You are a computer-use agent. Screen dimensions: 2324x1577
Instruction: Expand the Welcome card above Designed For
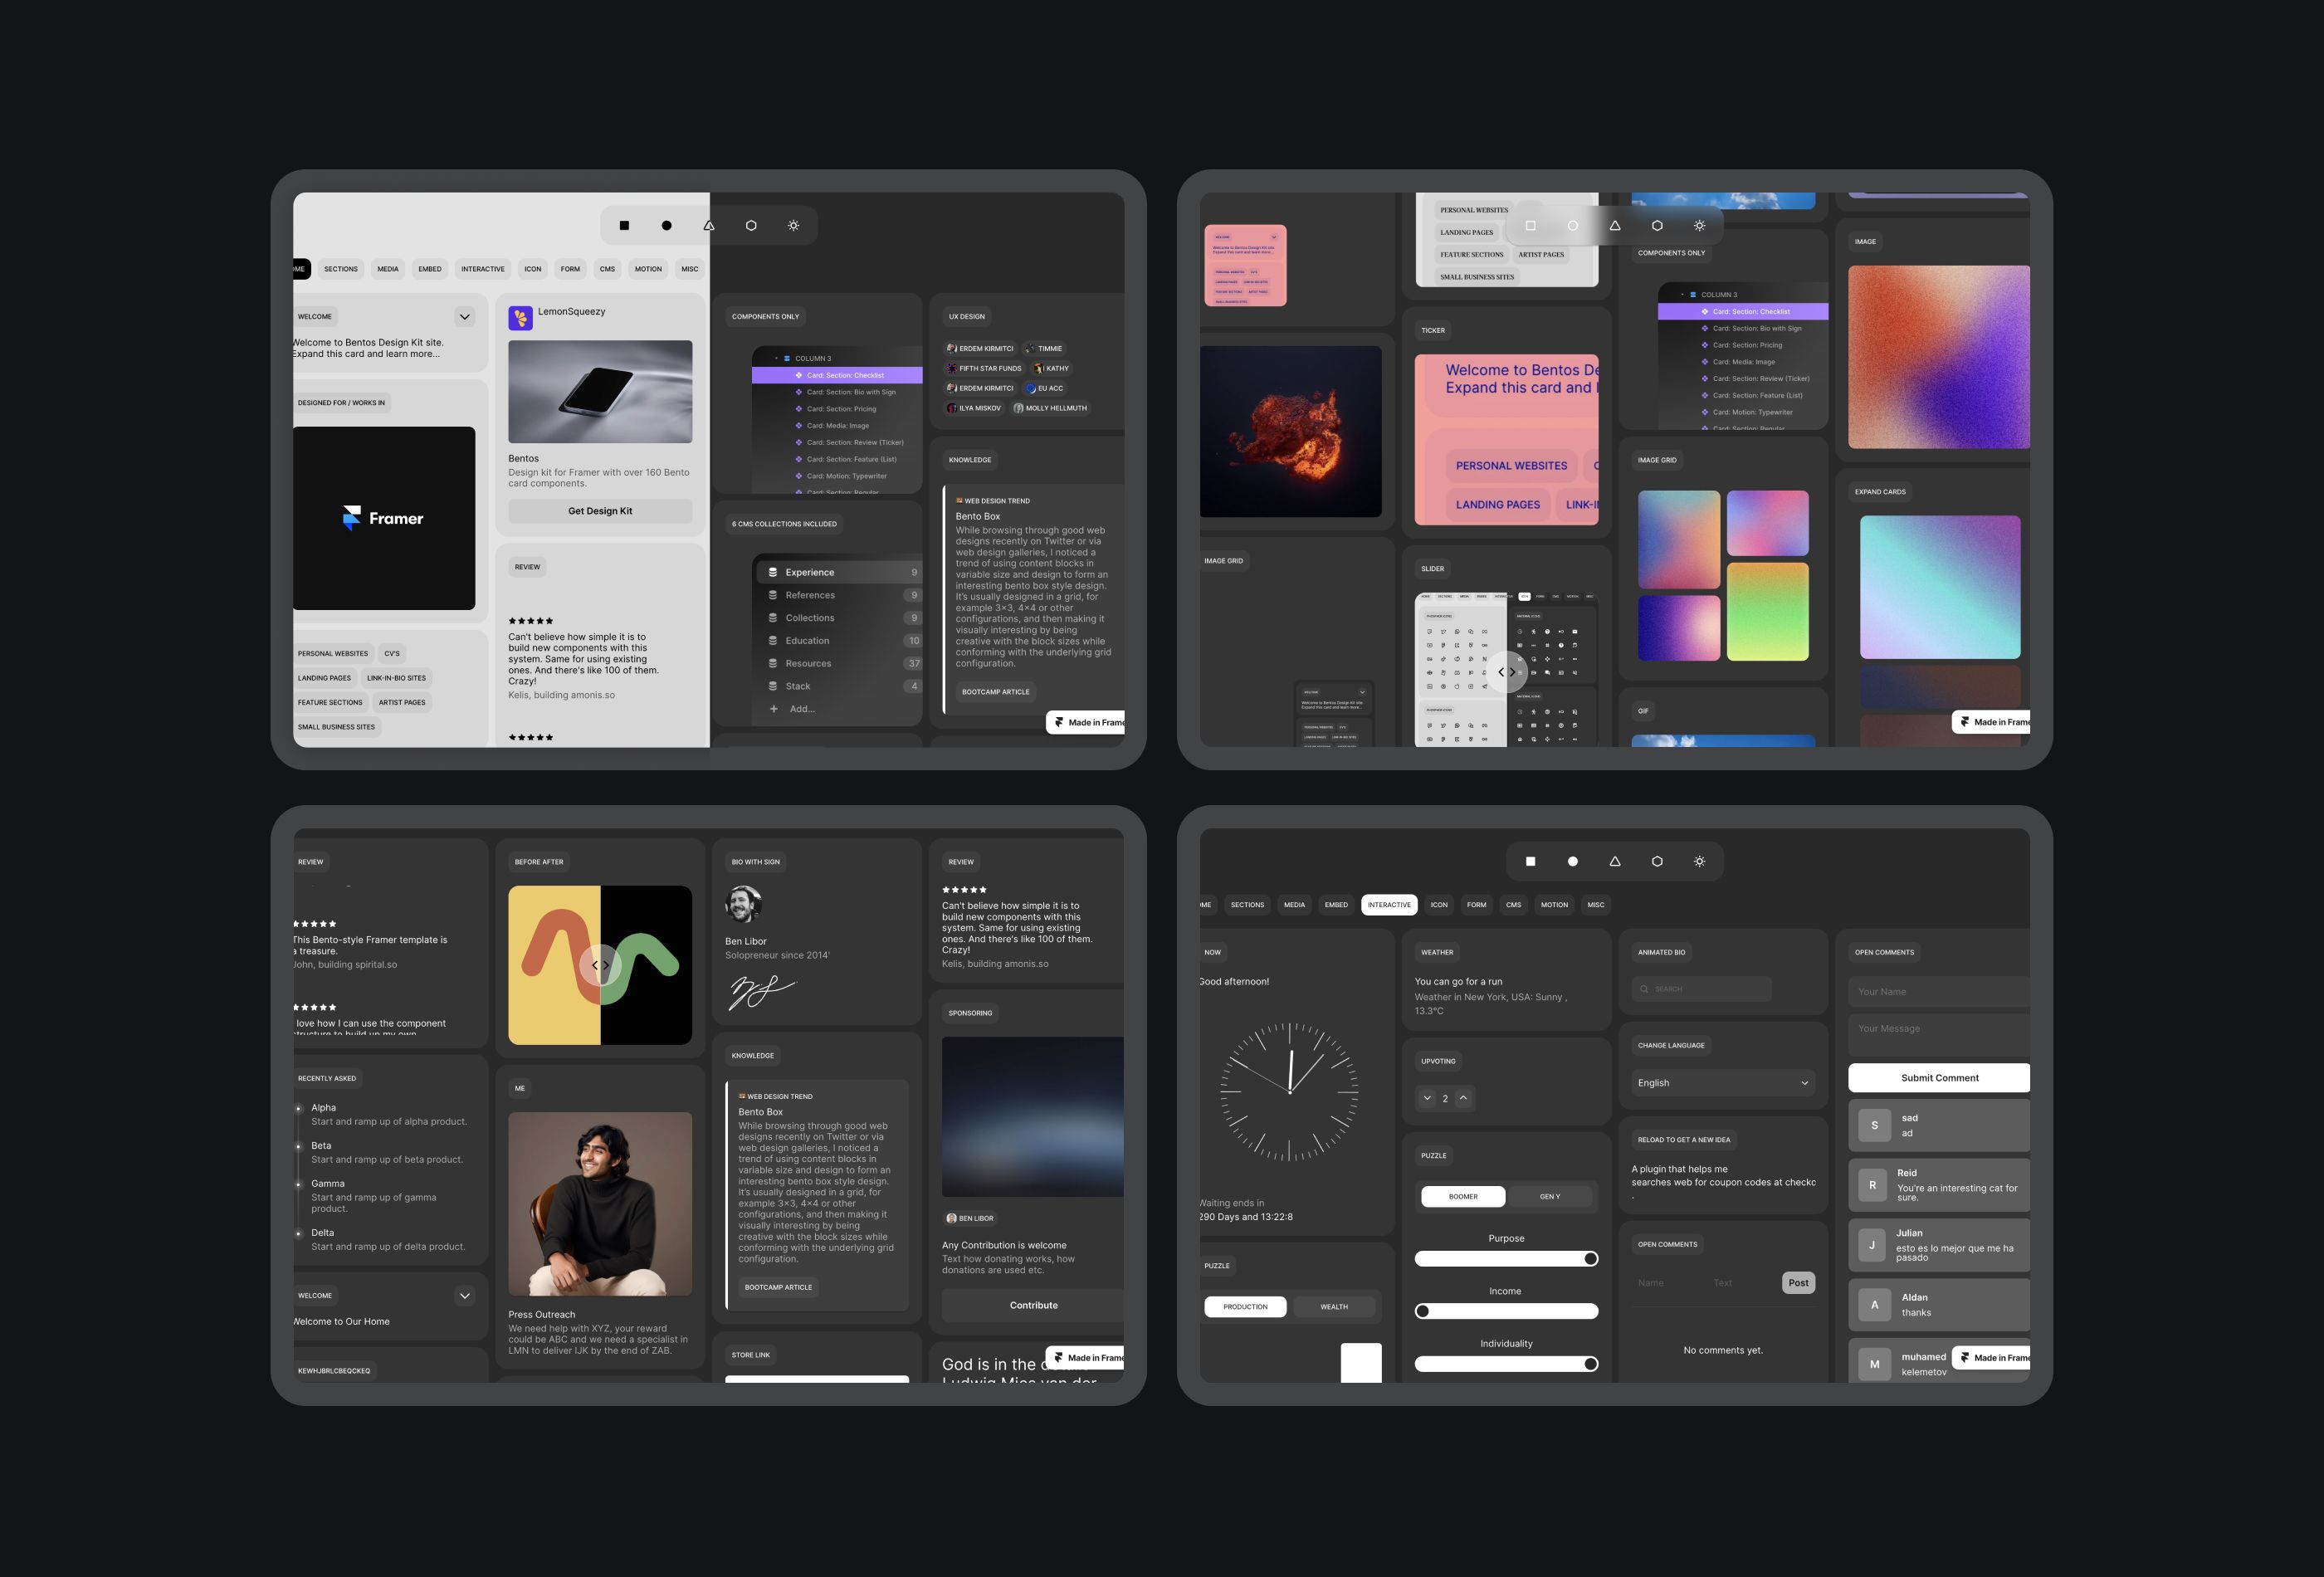pyautogui.click(x=464, y=317)
